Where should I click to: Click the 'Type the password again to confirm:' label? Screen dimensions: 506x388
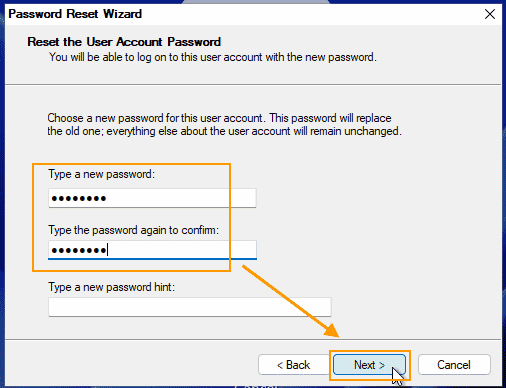(x=134, y=230)
